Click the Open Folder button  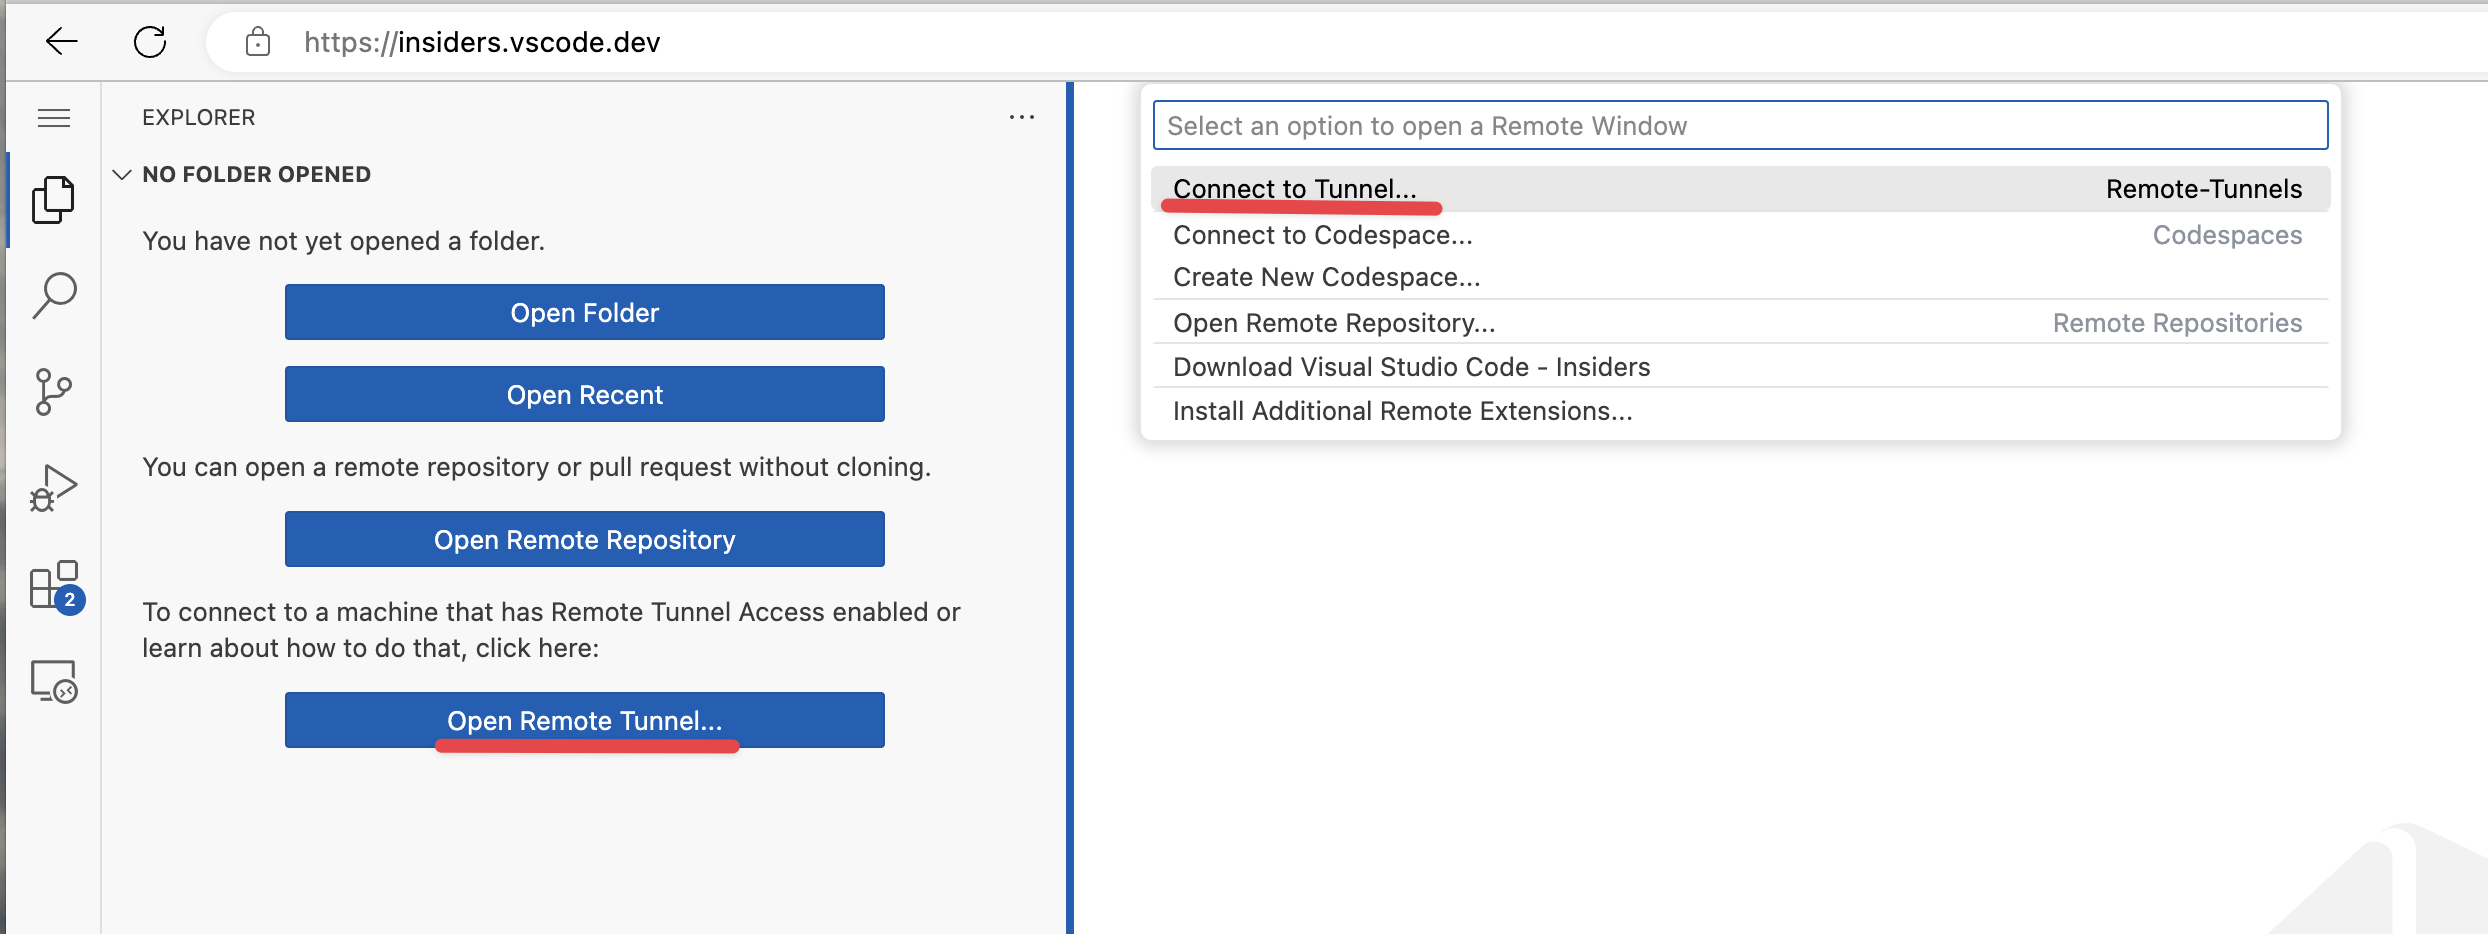click(x=585, y=312)
